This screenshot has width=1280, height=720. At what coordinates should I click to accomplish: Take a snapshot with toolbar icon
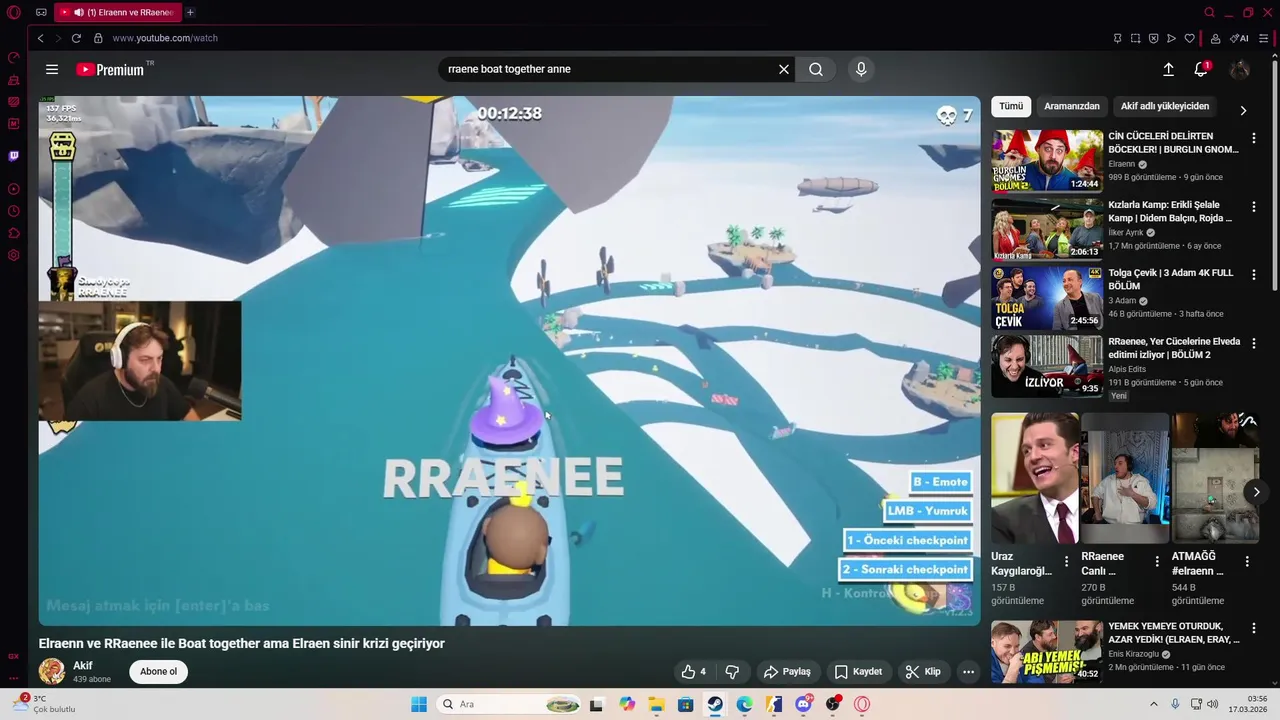click(x=1135, y=38)
